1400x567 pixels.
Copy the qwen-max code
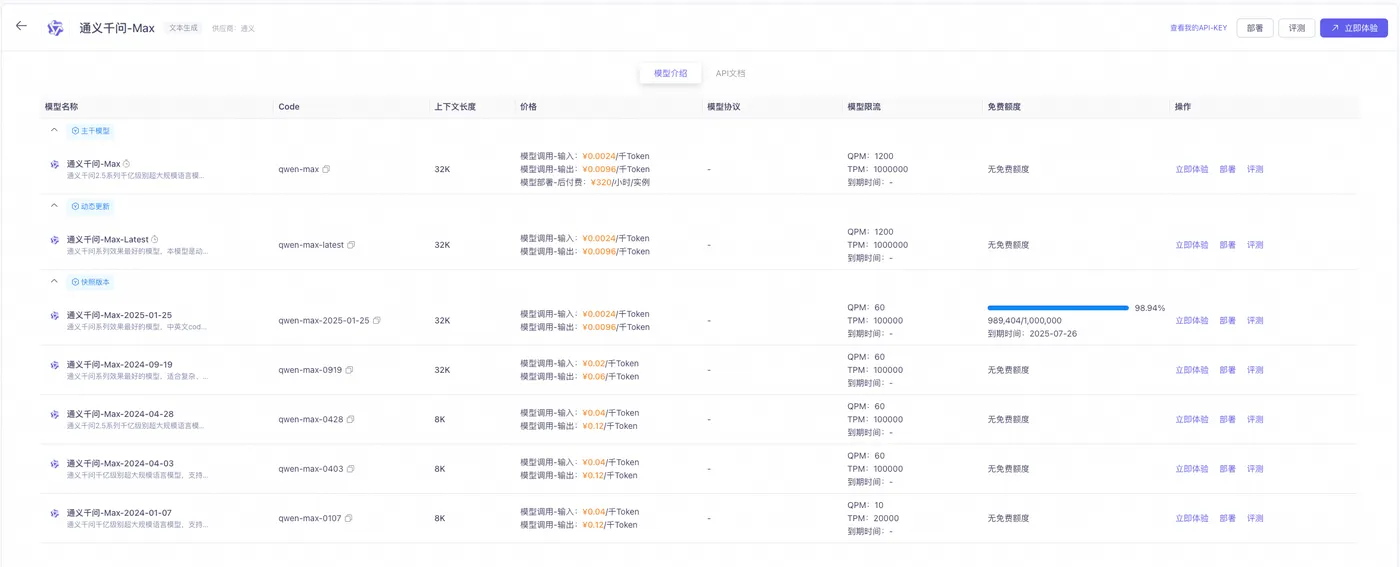tap(327, 169)
